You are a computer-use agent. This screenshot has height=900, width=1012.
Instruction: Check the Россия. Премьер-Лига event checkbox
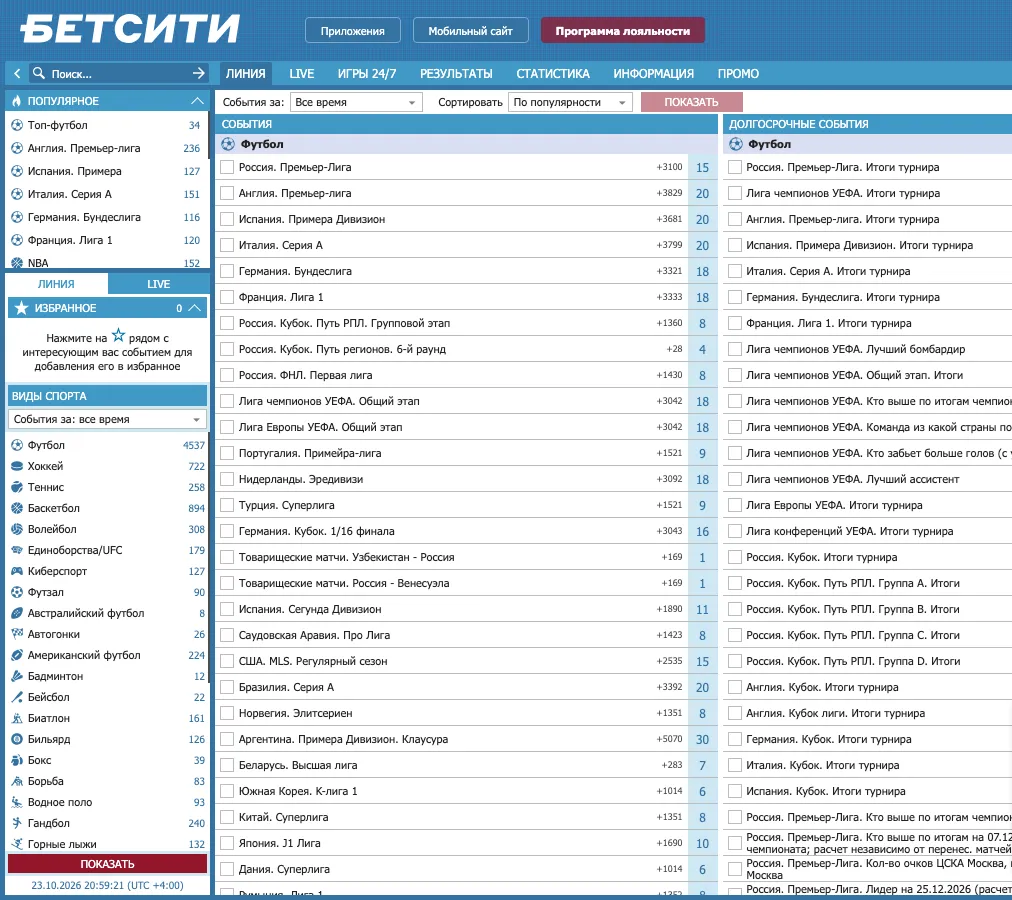[x=227, y=167]
